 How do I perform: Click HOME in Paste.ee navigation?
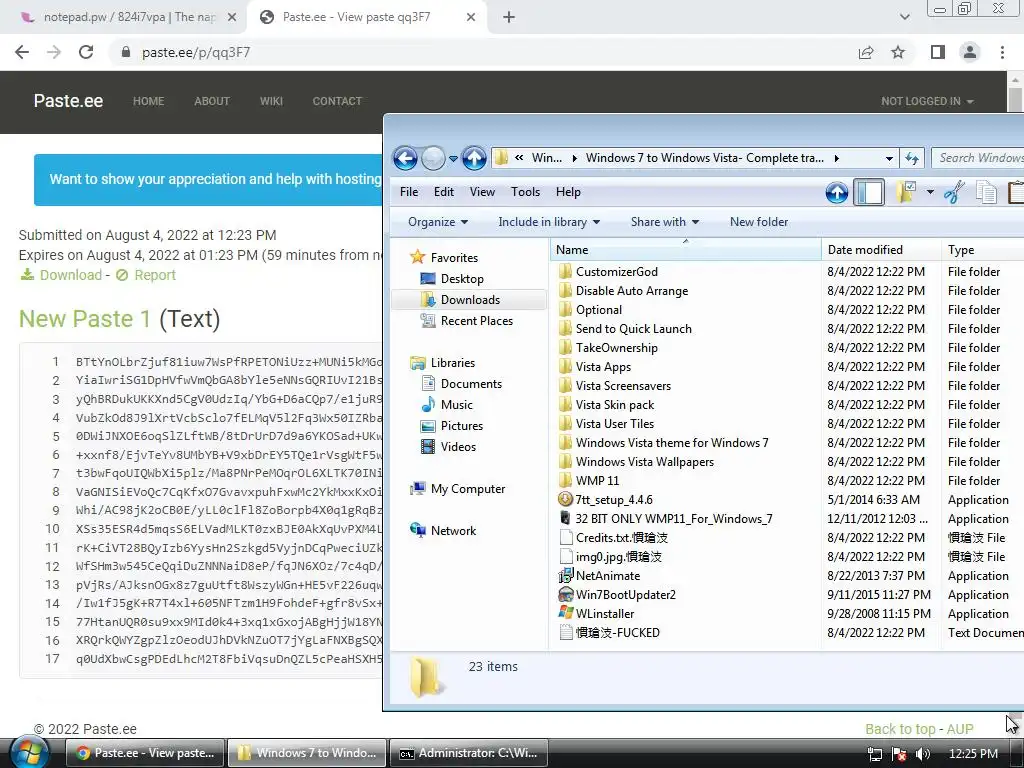click(x=148, y=101)
